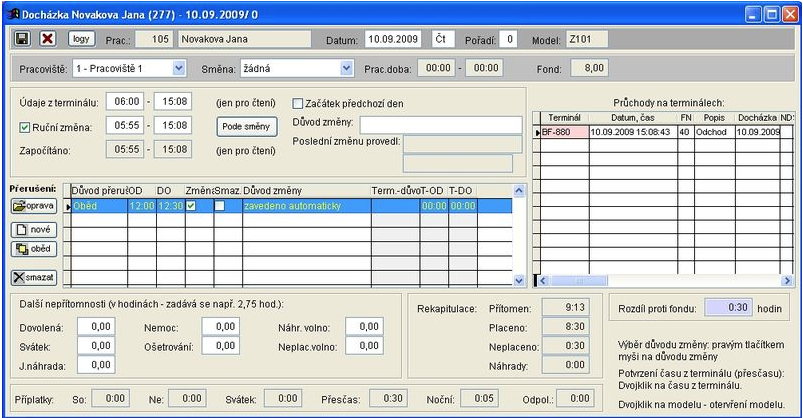803x418 pixels.
Task: Click the red X cancel icon
Action: pyautogui.click(x=48, y=38)
